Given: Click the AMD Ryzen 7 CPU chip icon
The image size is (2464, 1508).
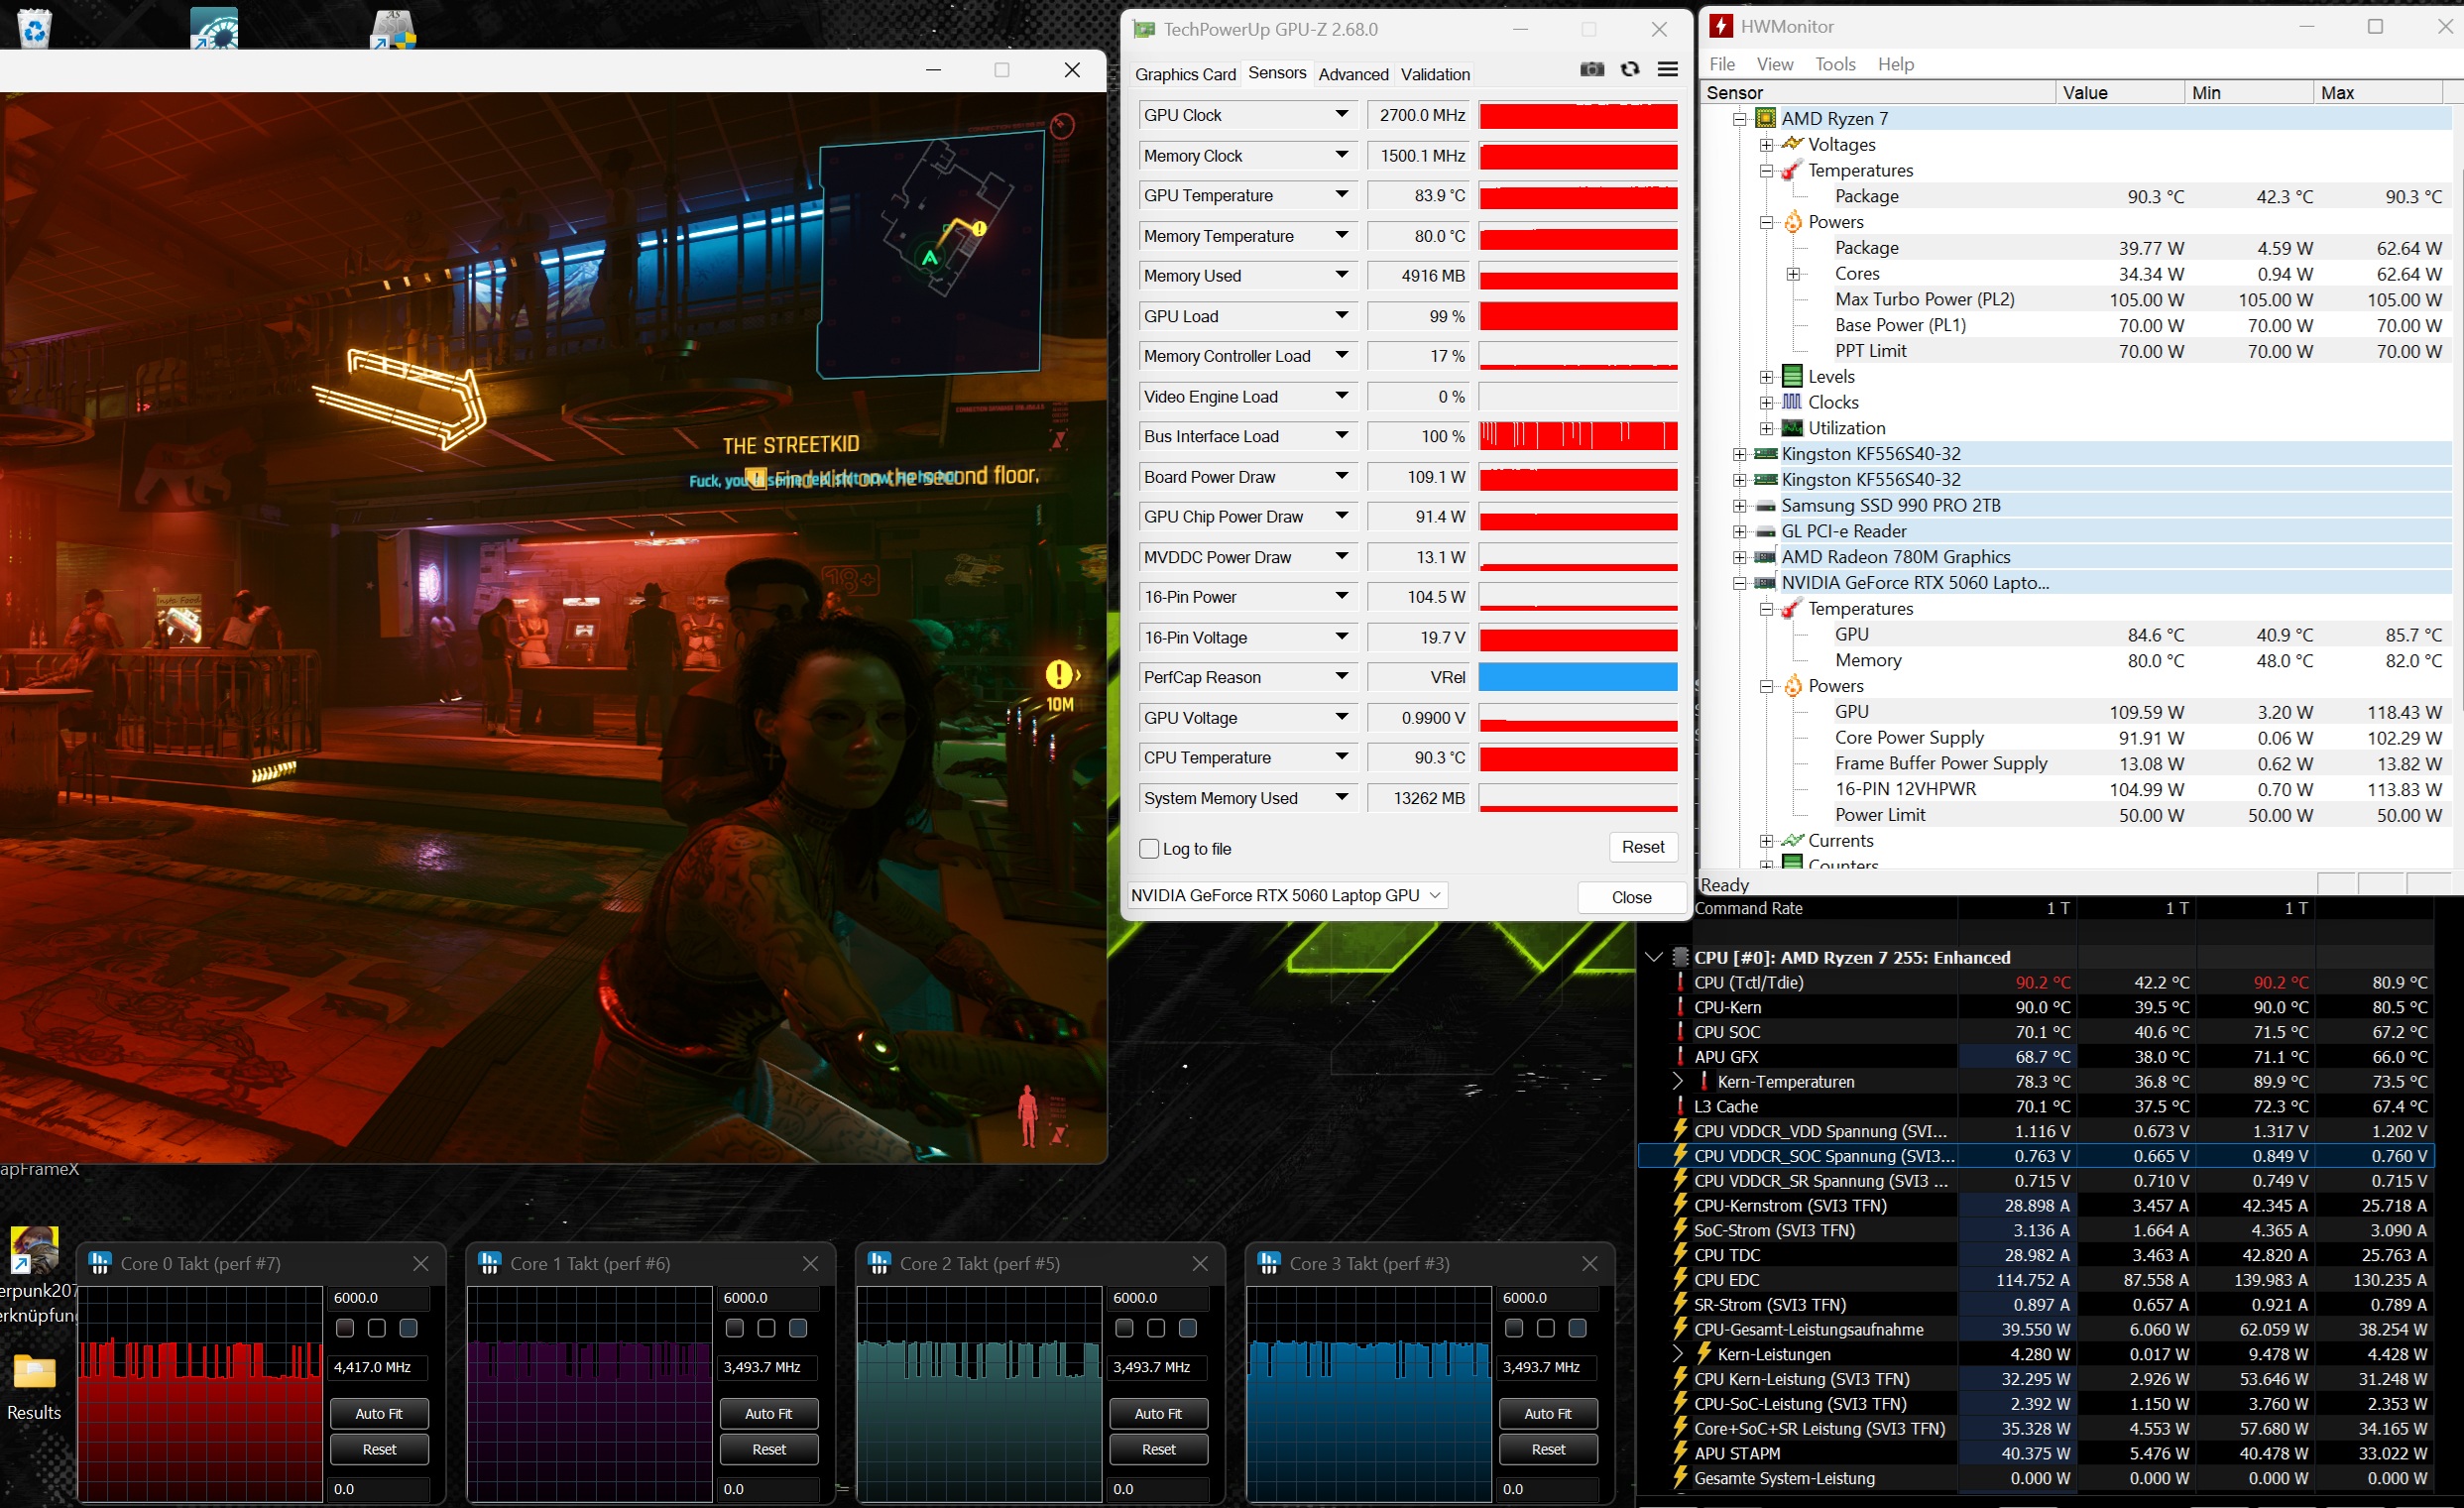Looking at the screenshot, I should tap(1766, 118).
